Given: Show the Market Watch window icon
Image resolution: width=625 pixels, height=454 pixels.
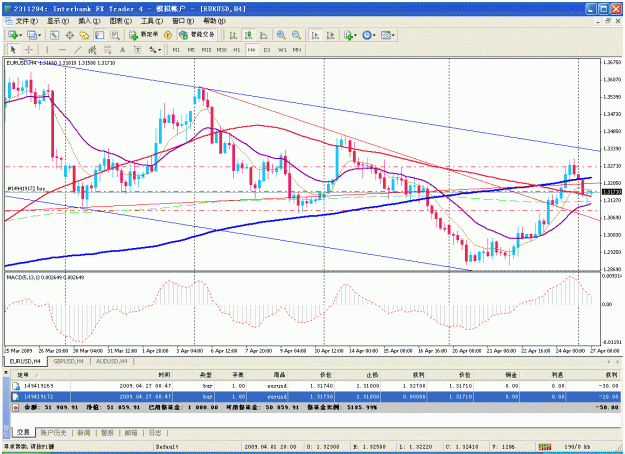Looking at the screenshot, I should (x=55, y=35).
